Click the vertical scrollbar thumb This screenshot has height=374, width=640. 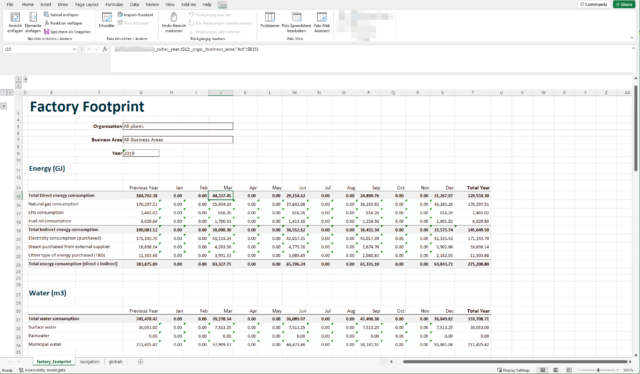pos(636,128)
